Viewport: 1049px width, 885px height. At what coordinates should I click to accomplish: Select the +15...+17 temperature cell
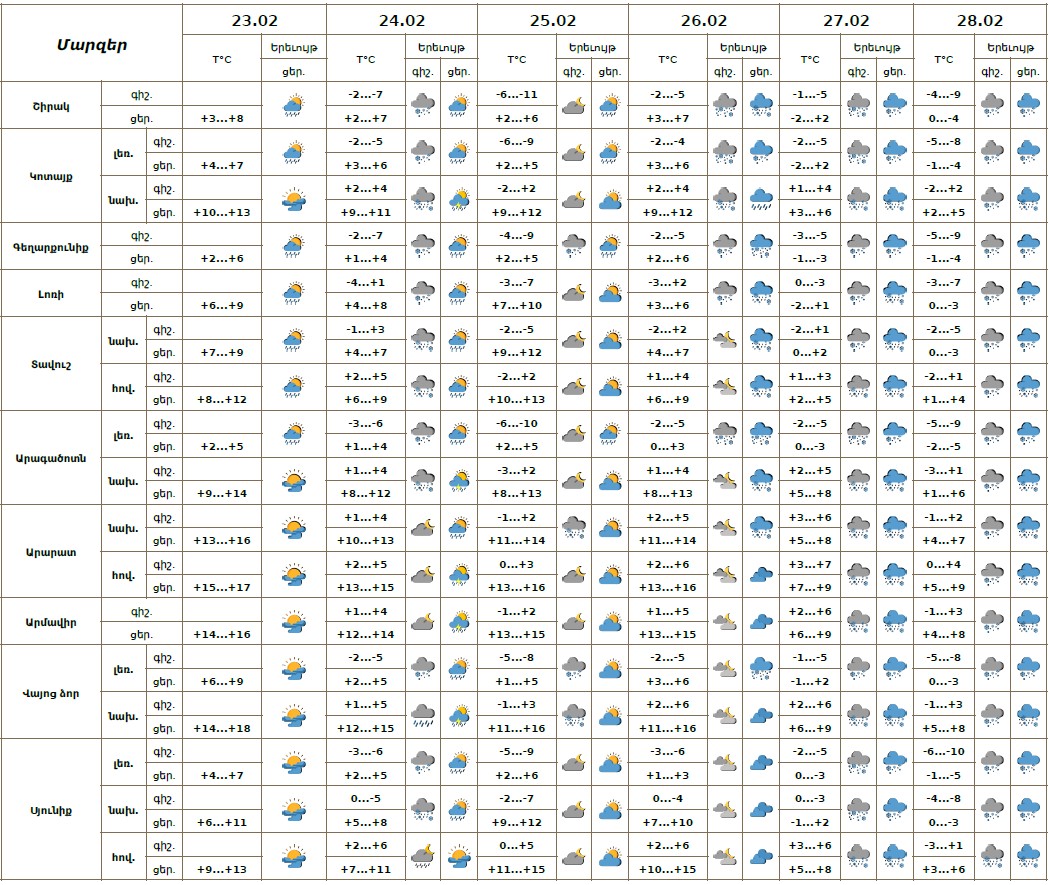click(x=226, y=587)
